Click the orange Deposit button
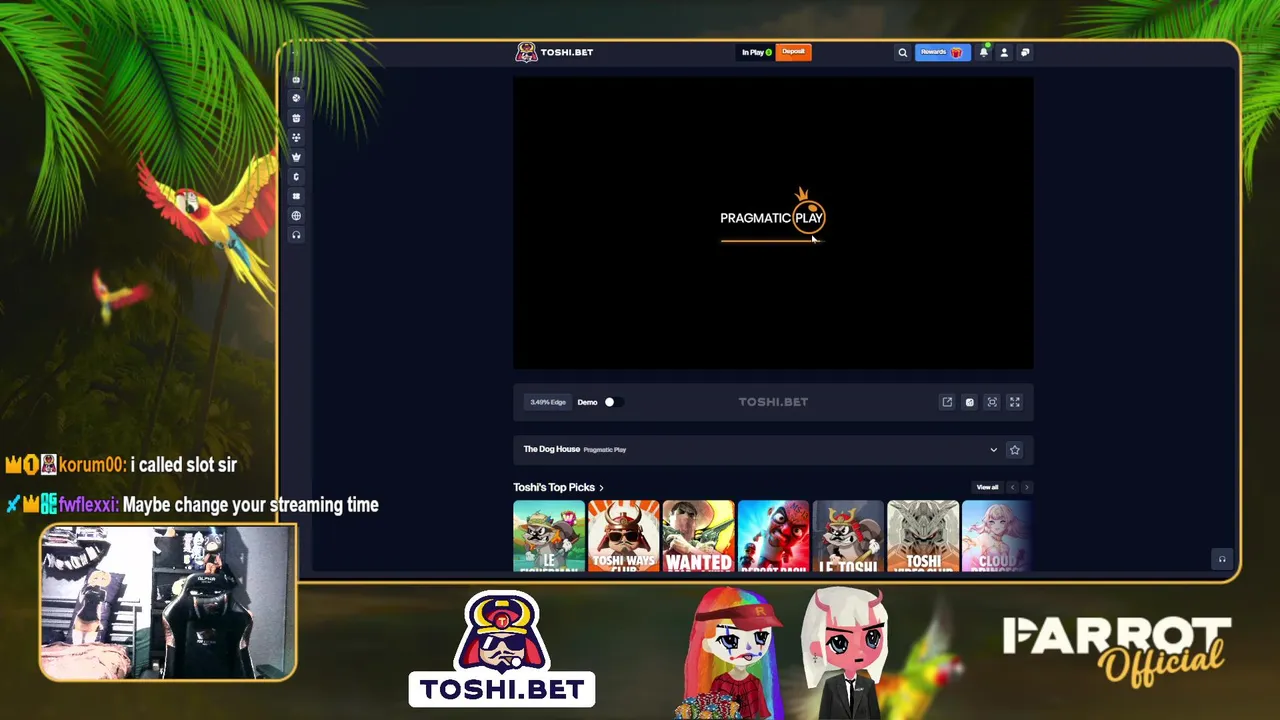1280x720 pixels. 794,52
